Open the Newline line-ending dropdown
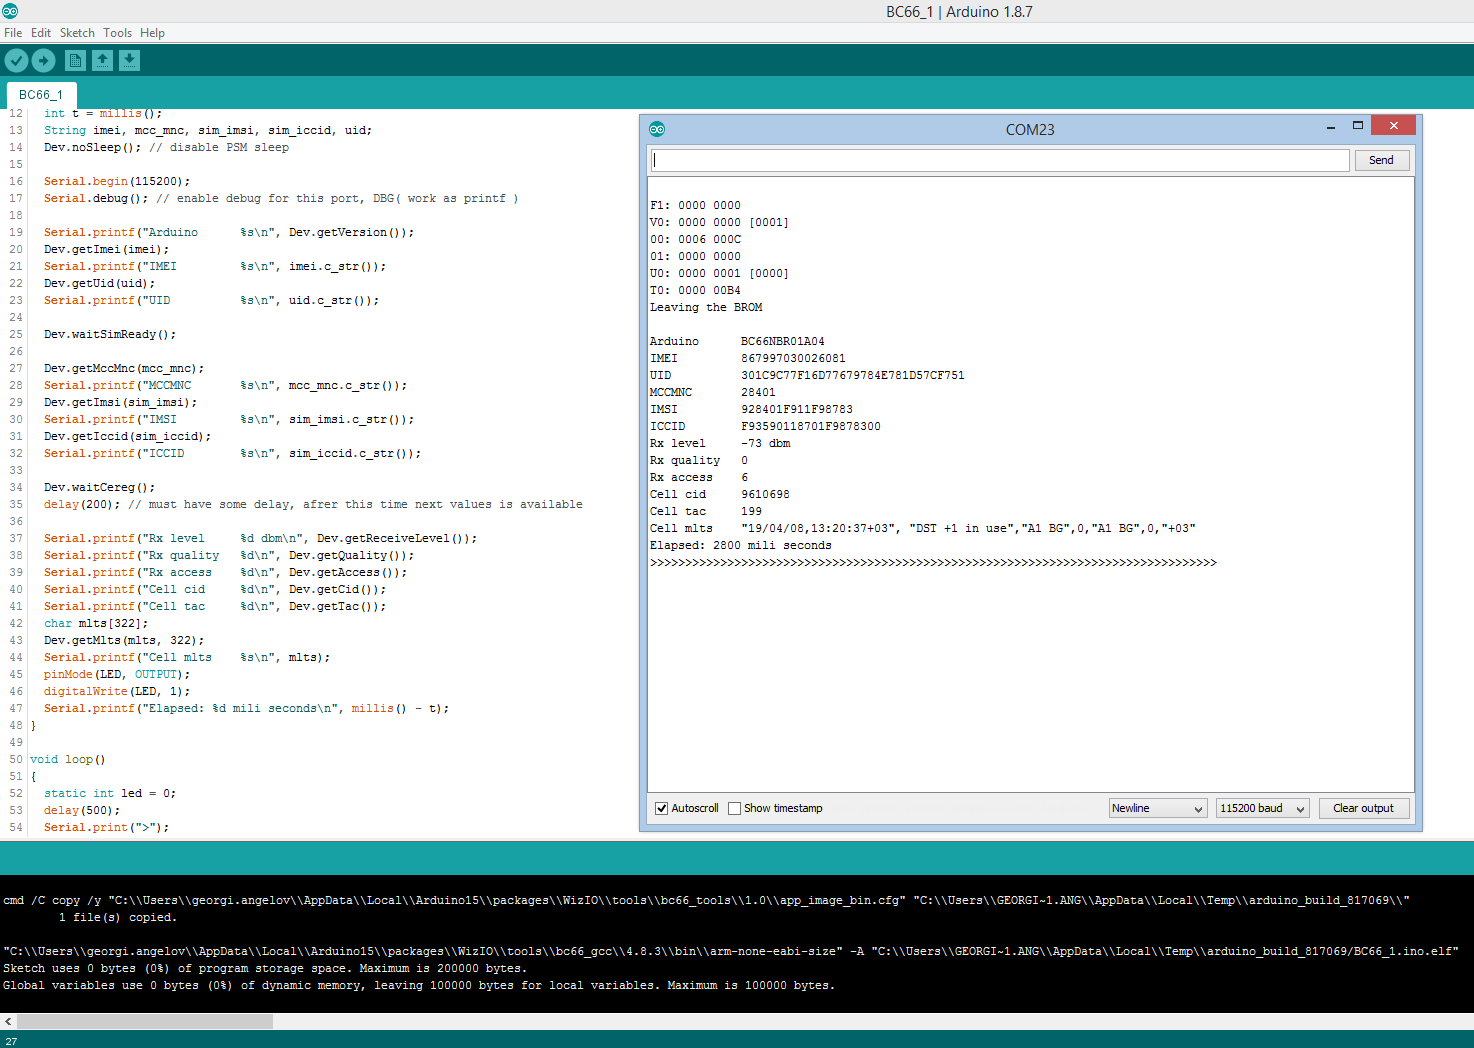This screenshot has height=1048, width=1474. 1158,808
